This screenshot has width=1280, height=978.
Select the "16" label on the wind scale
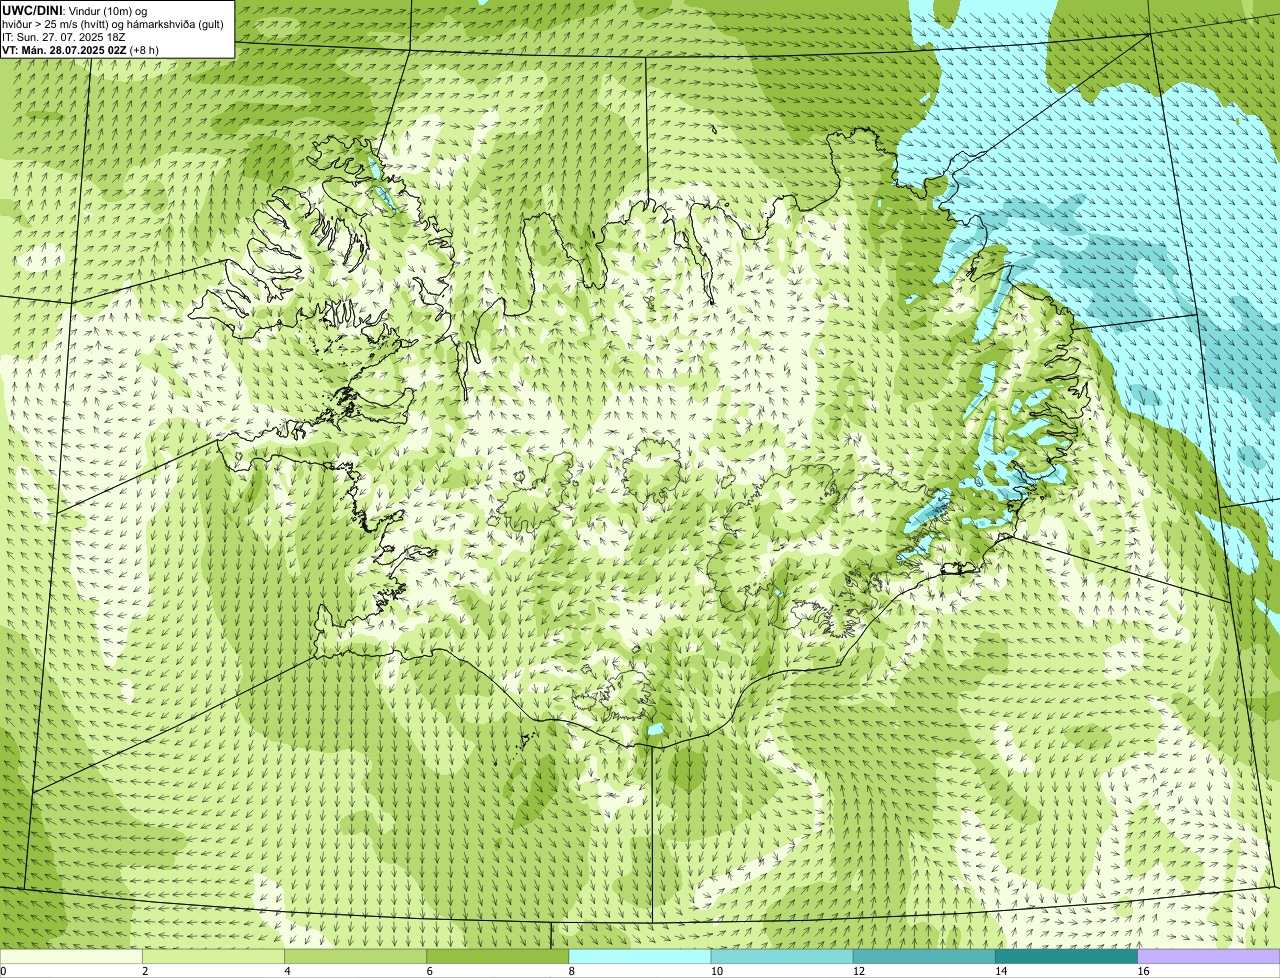tap(1144, 971)
